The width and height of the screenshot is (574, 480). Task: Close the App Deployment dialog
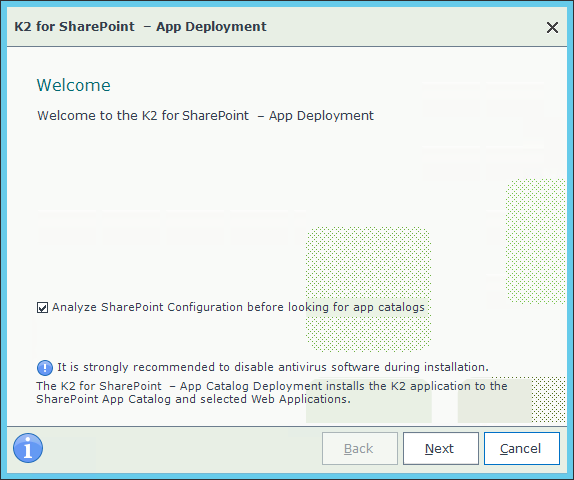[552, 27]
